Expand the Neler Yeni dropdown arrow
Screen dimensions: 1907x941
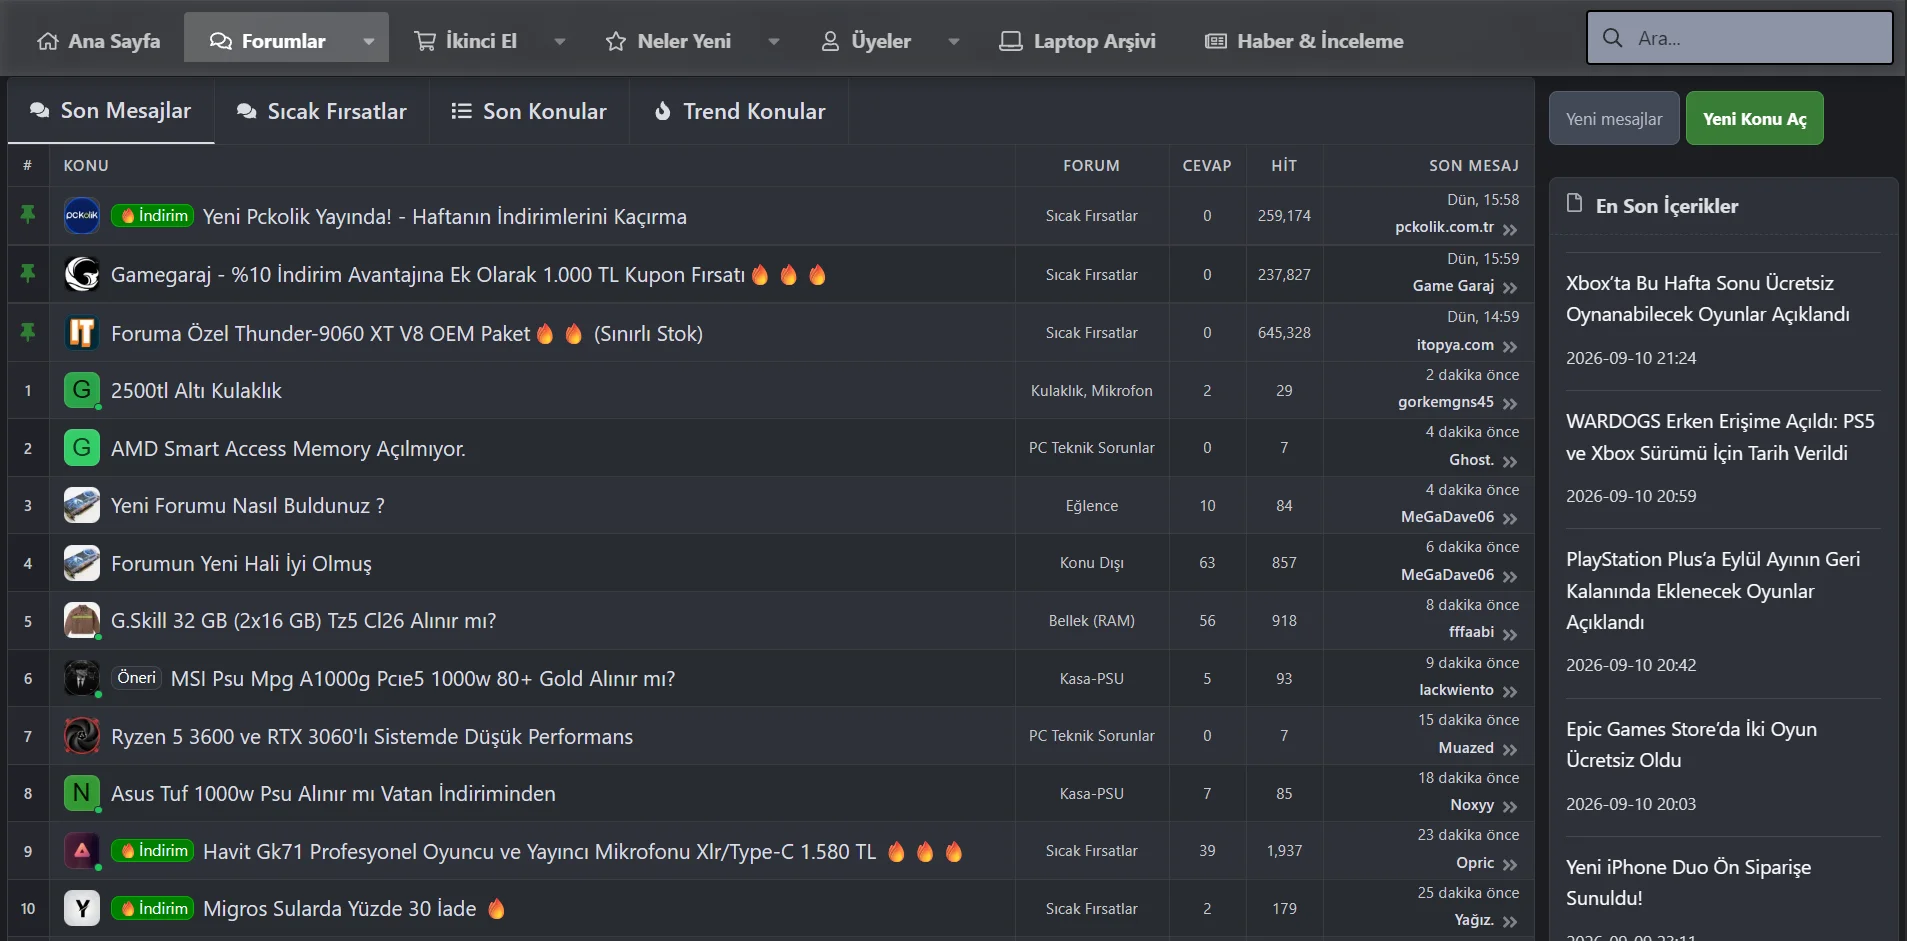tap(773, 41)
